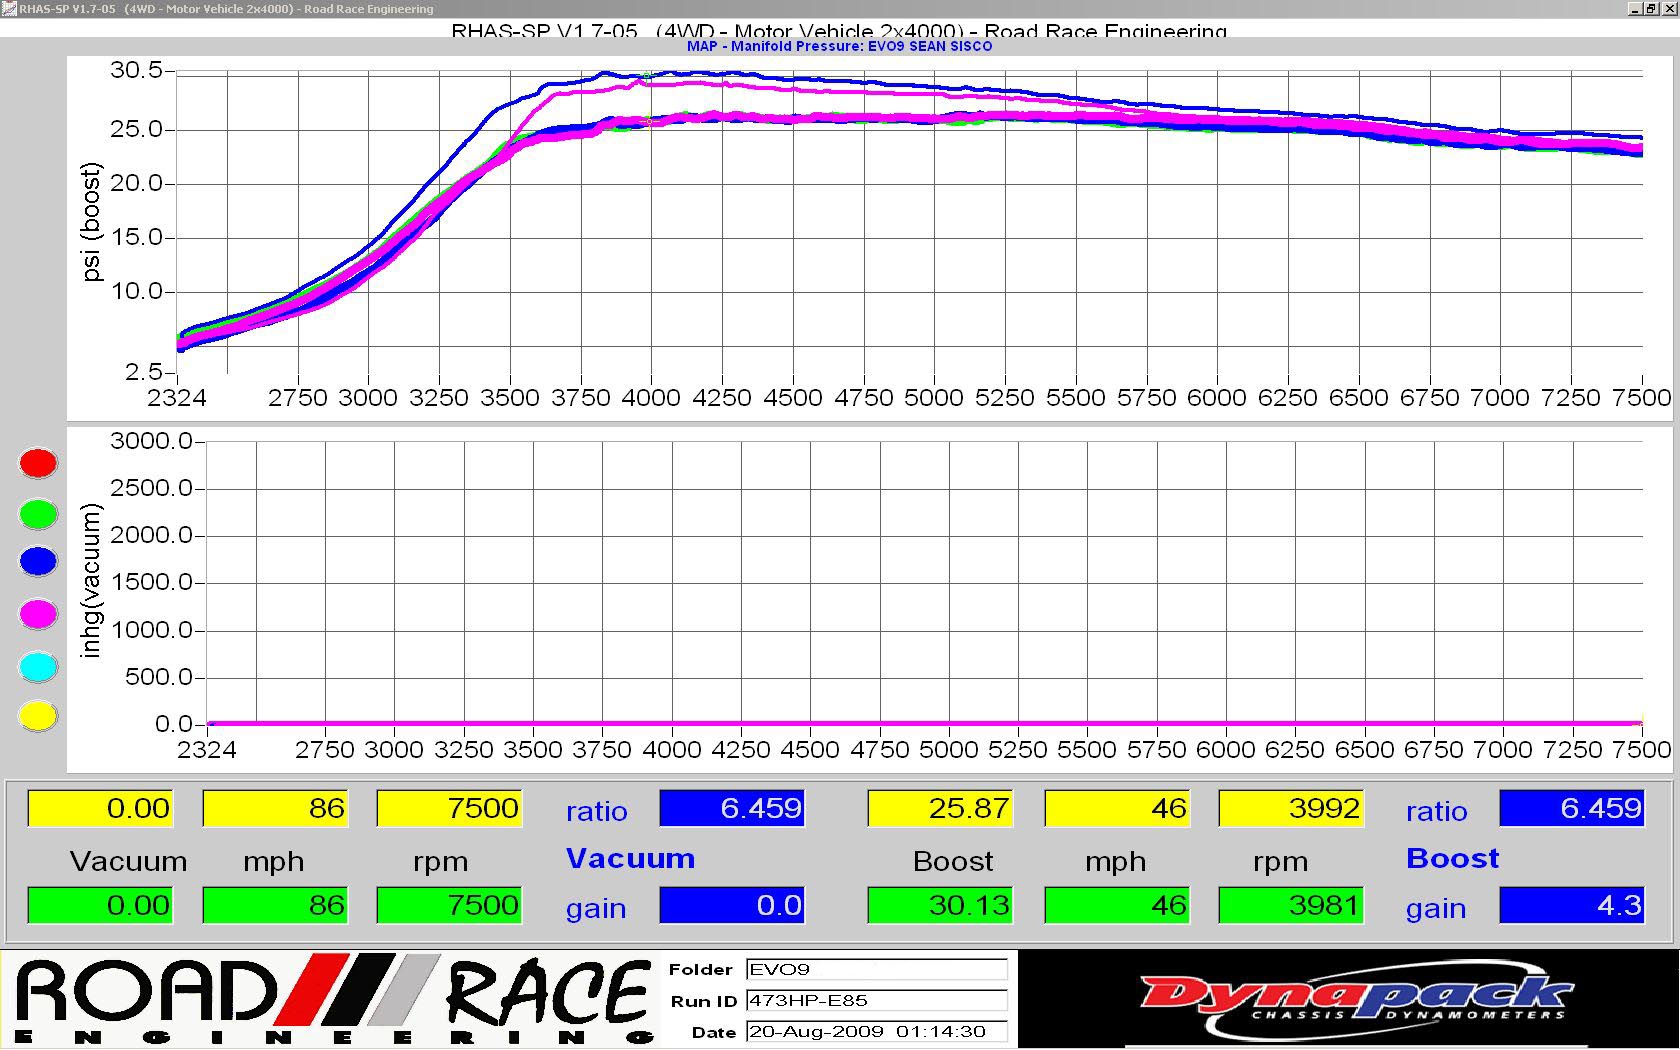Click the RHAS-SP application icon in title bar
Image resolution: width=1680 pixels, height=1050 pixels.
(9, 9)
